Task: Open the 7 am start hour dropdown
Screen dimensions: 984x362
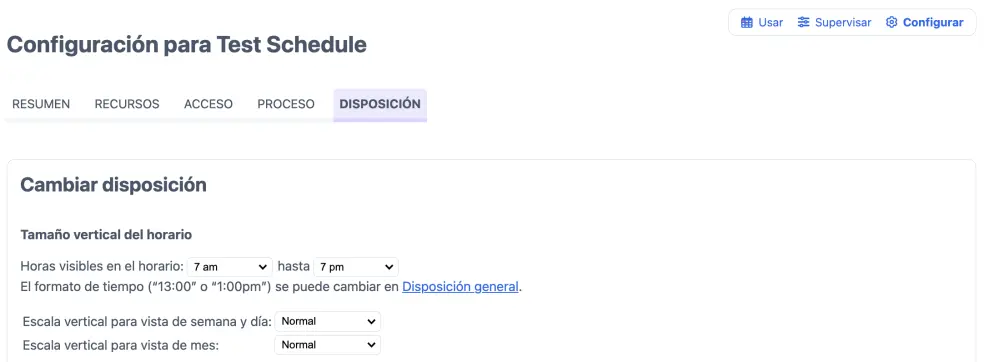Action: pyautogui.click(x=230, y=267)
